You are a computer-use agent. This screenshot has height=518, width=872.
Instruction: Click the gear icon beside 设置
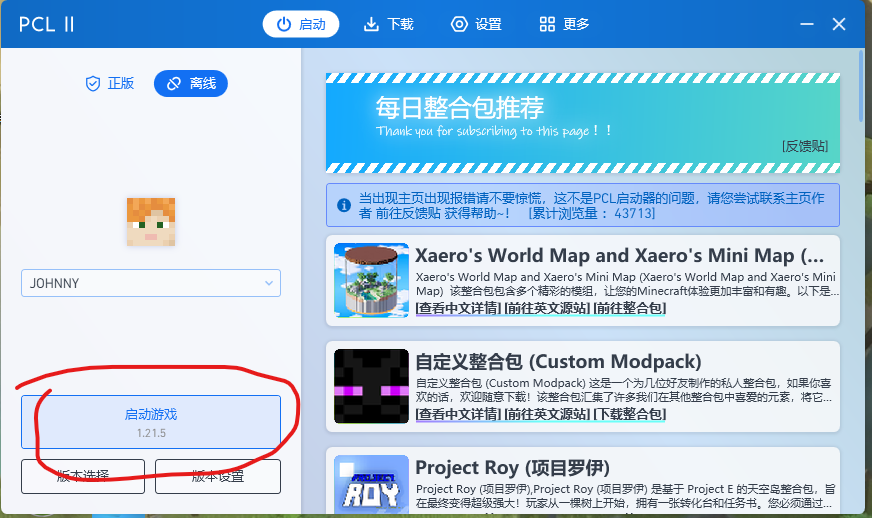tap(459, 24)
